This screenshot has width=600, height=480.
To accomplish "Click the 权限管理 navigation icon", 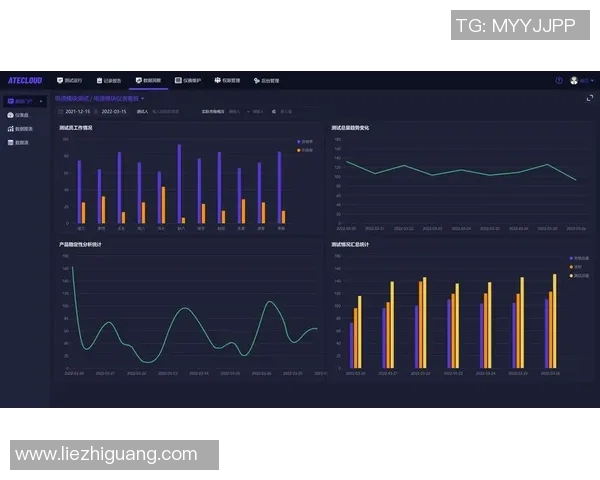I will pos(218,80).
